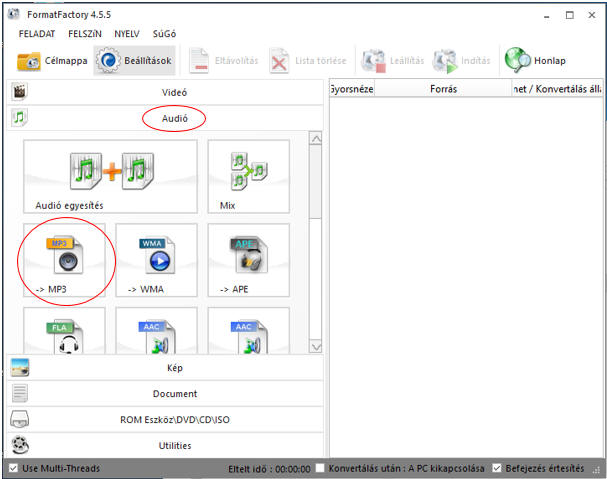
Task: Toggle the Use Multi-Threads checkbox
Action: point(13,468)
